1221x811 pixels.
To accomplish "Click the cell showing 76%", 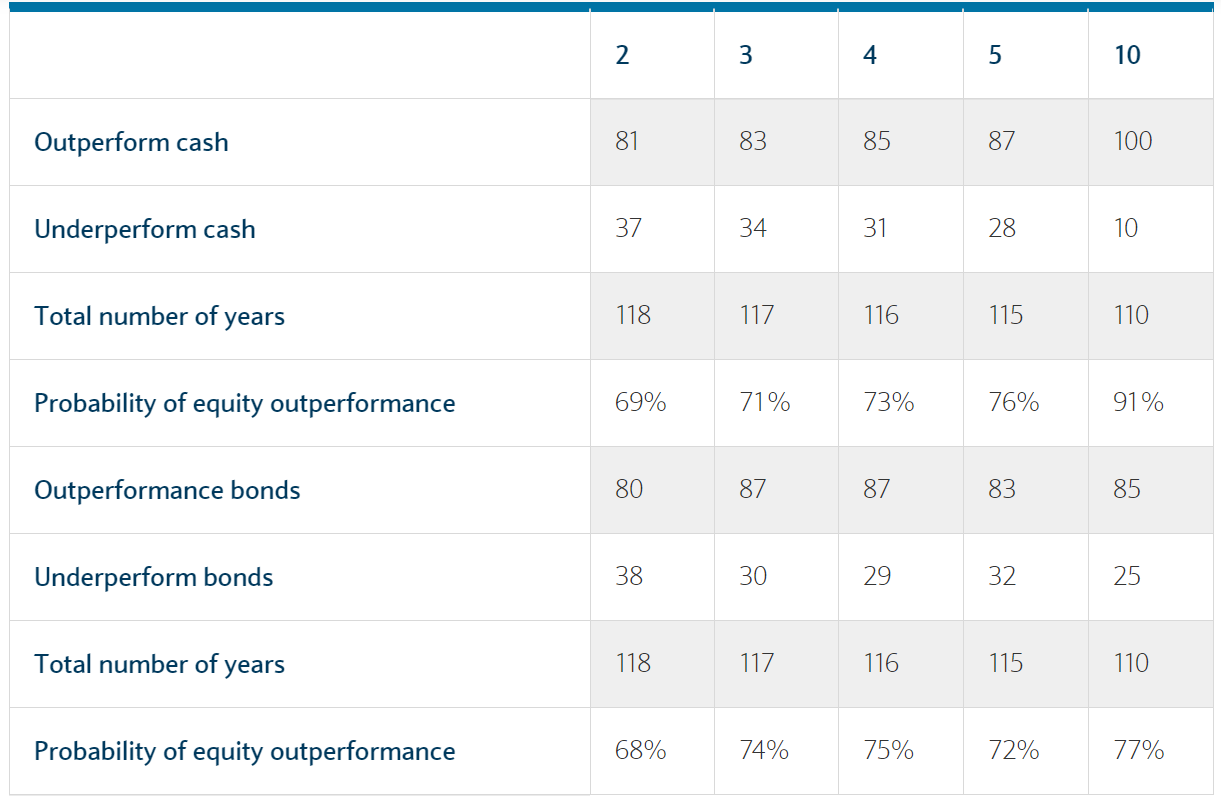I will point(1013,403).
